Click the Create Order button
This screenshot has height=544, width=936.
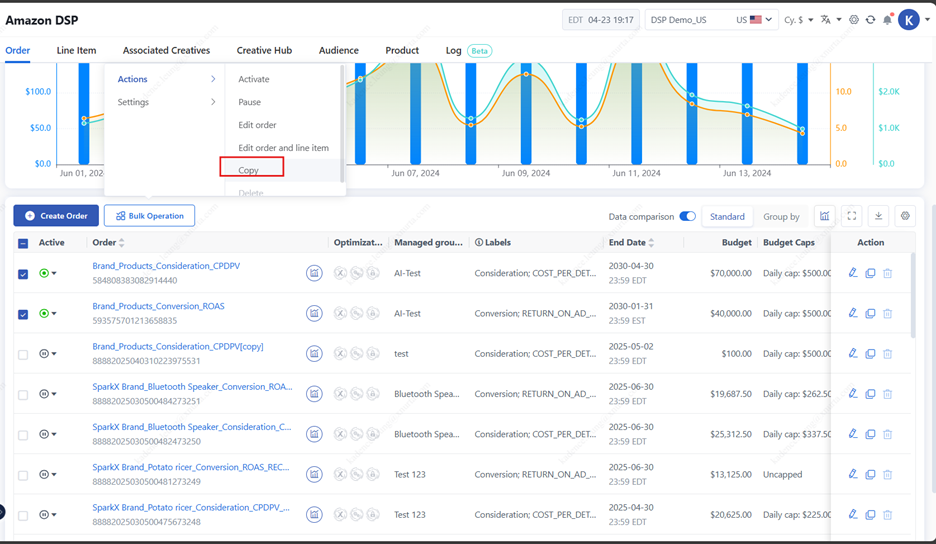pyautogui.click(x=56, y=216)
